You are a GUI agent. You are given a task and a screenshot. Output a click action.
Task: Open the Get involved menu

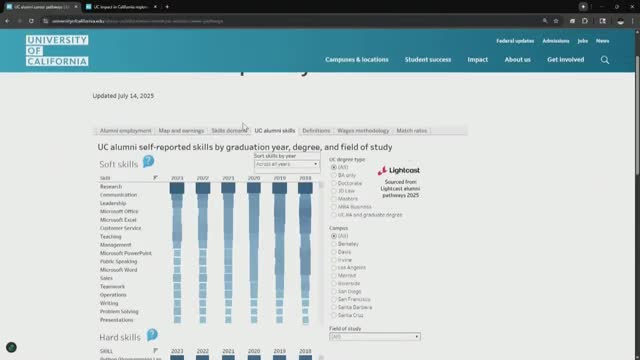coord(566,60)
